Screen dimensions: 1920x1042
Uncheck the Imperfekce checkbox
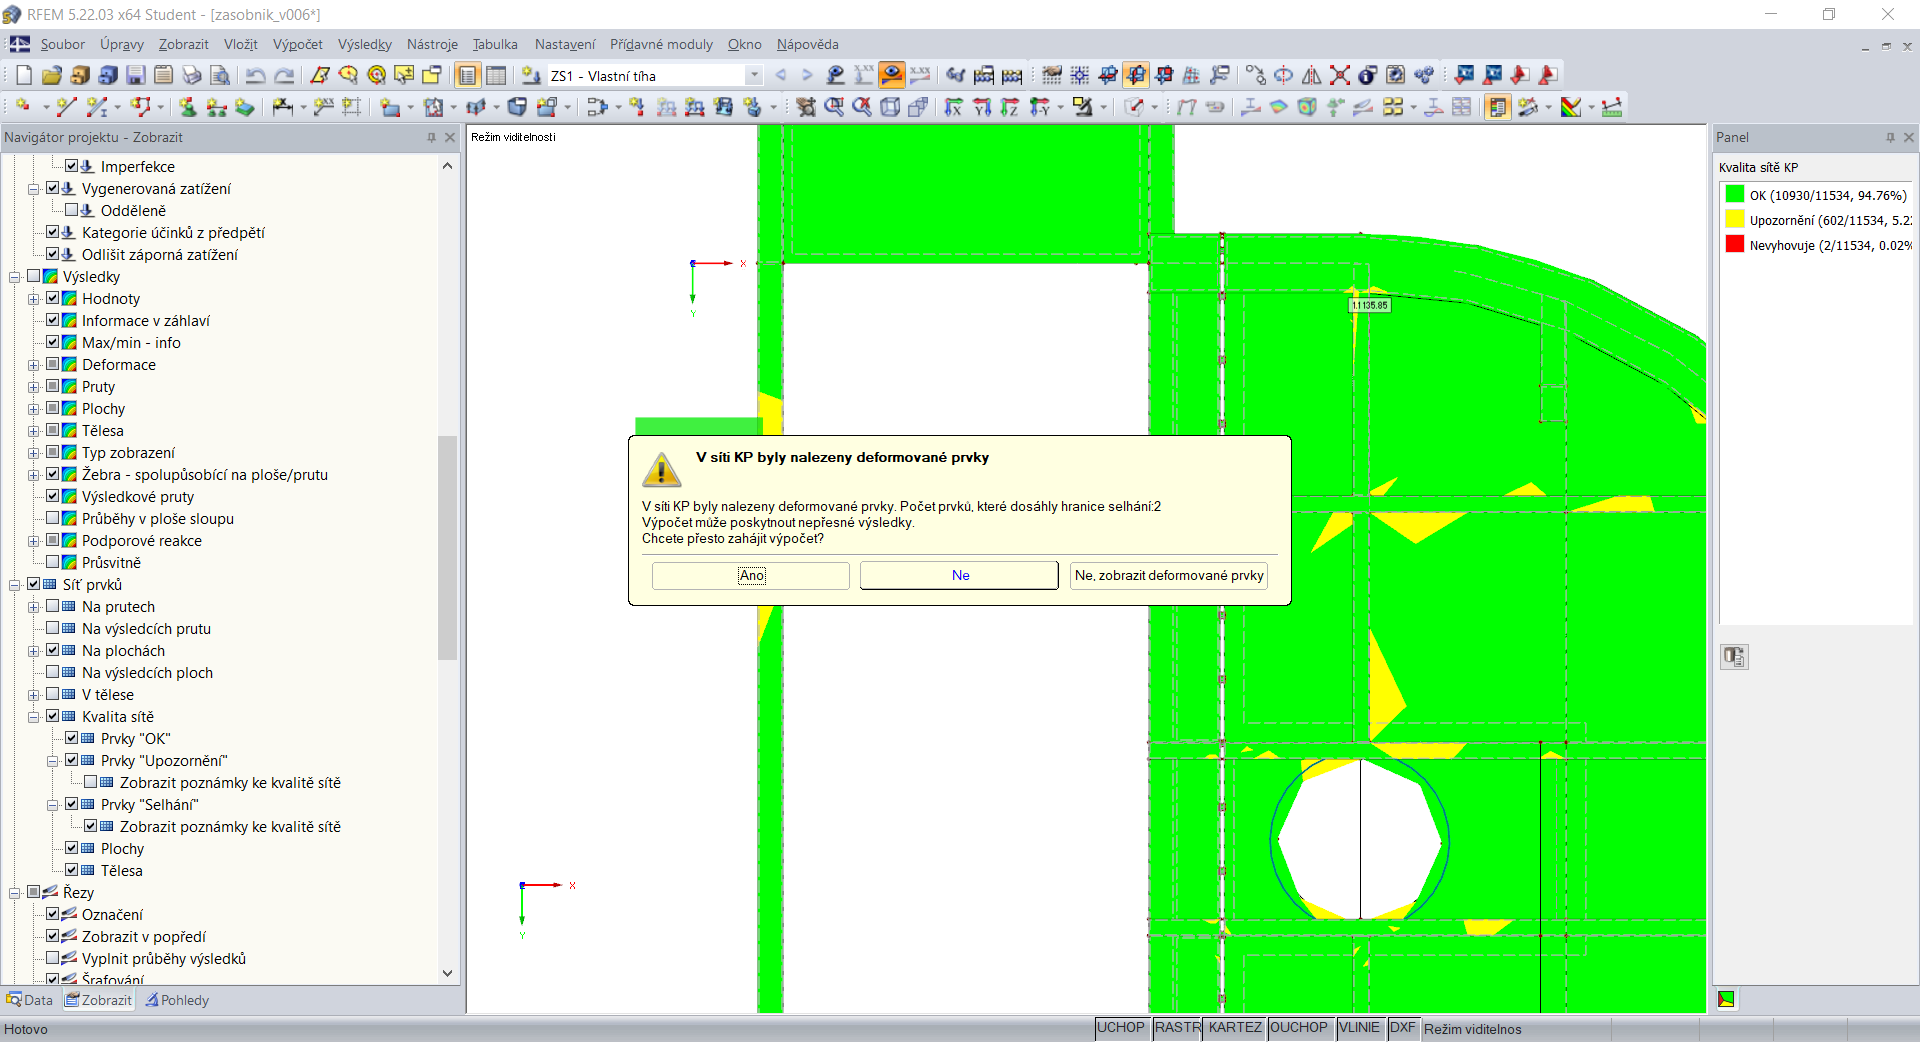pos(72,167)
